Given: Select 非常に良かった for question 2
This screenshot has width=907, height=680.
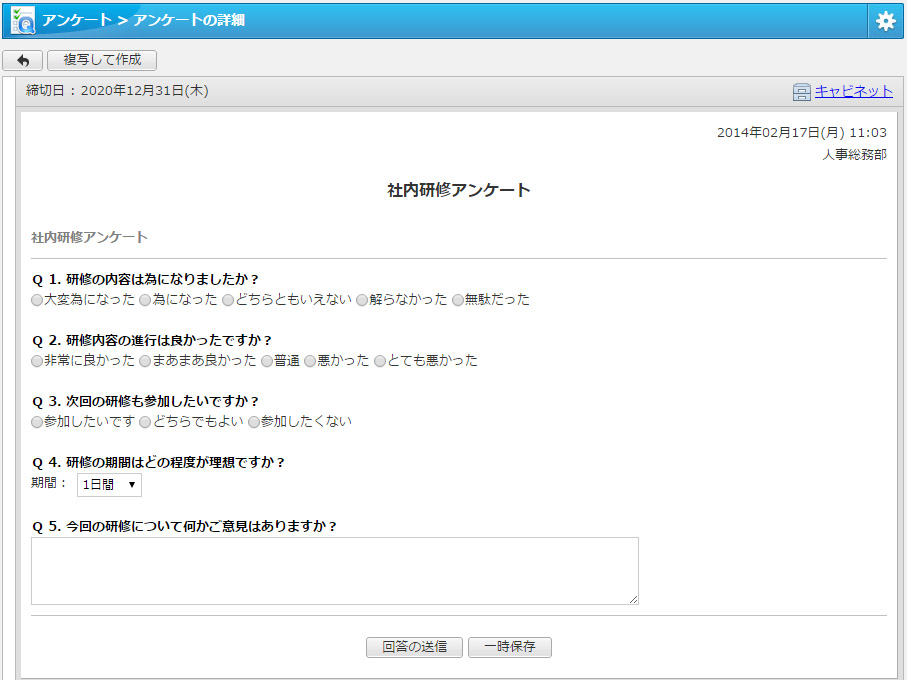Looking at the screenshot, I should (x=37, y=361).
